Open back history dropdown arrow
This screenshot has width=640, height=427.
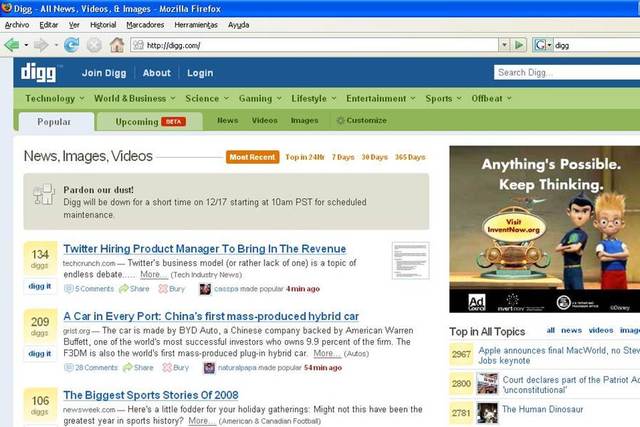pyautogui.click(x=26, y=44)
